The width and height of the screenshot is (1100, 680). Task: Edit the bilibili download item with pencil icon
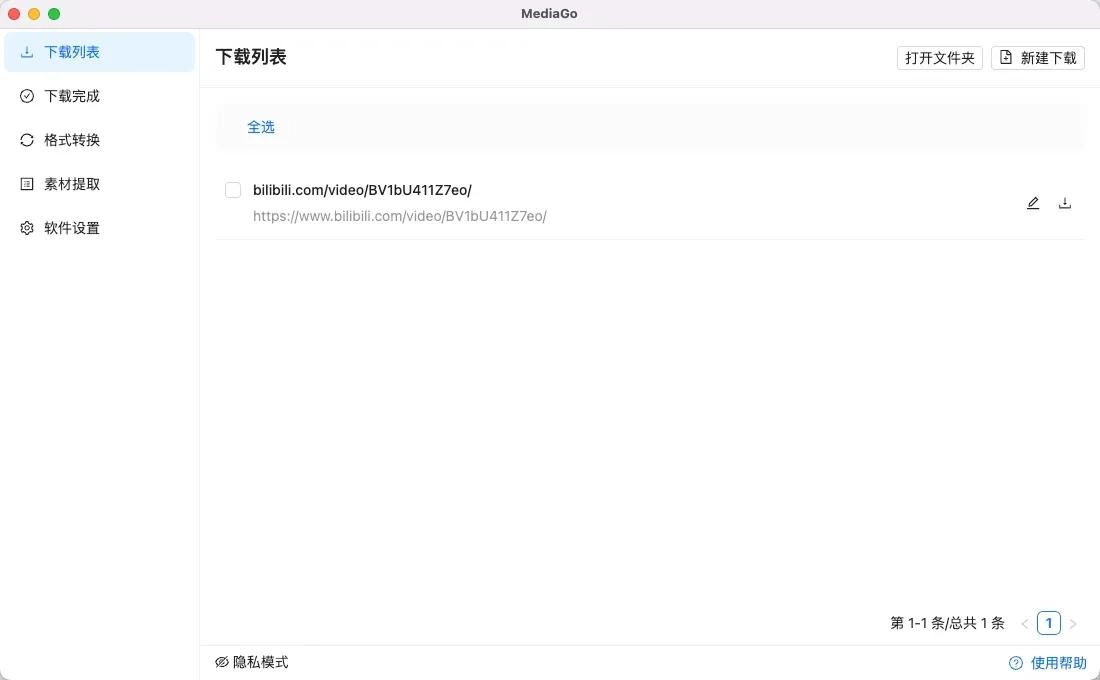coord(1033,204)
